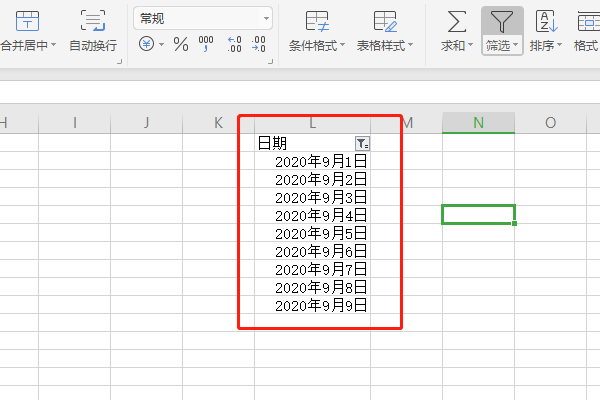Select cell with 2020年9月1日
Viewport: 600px width, 400px height.
312,161
